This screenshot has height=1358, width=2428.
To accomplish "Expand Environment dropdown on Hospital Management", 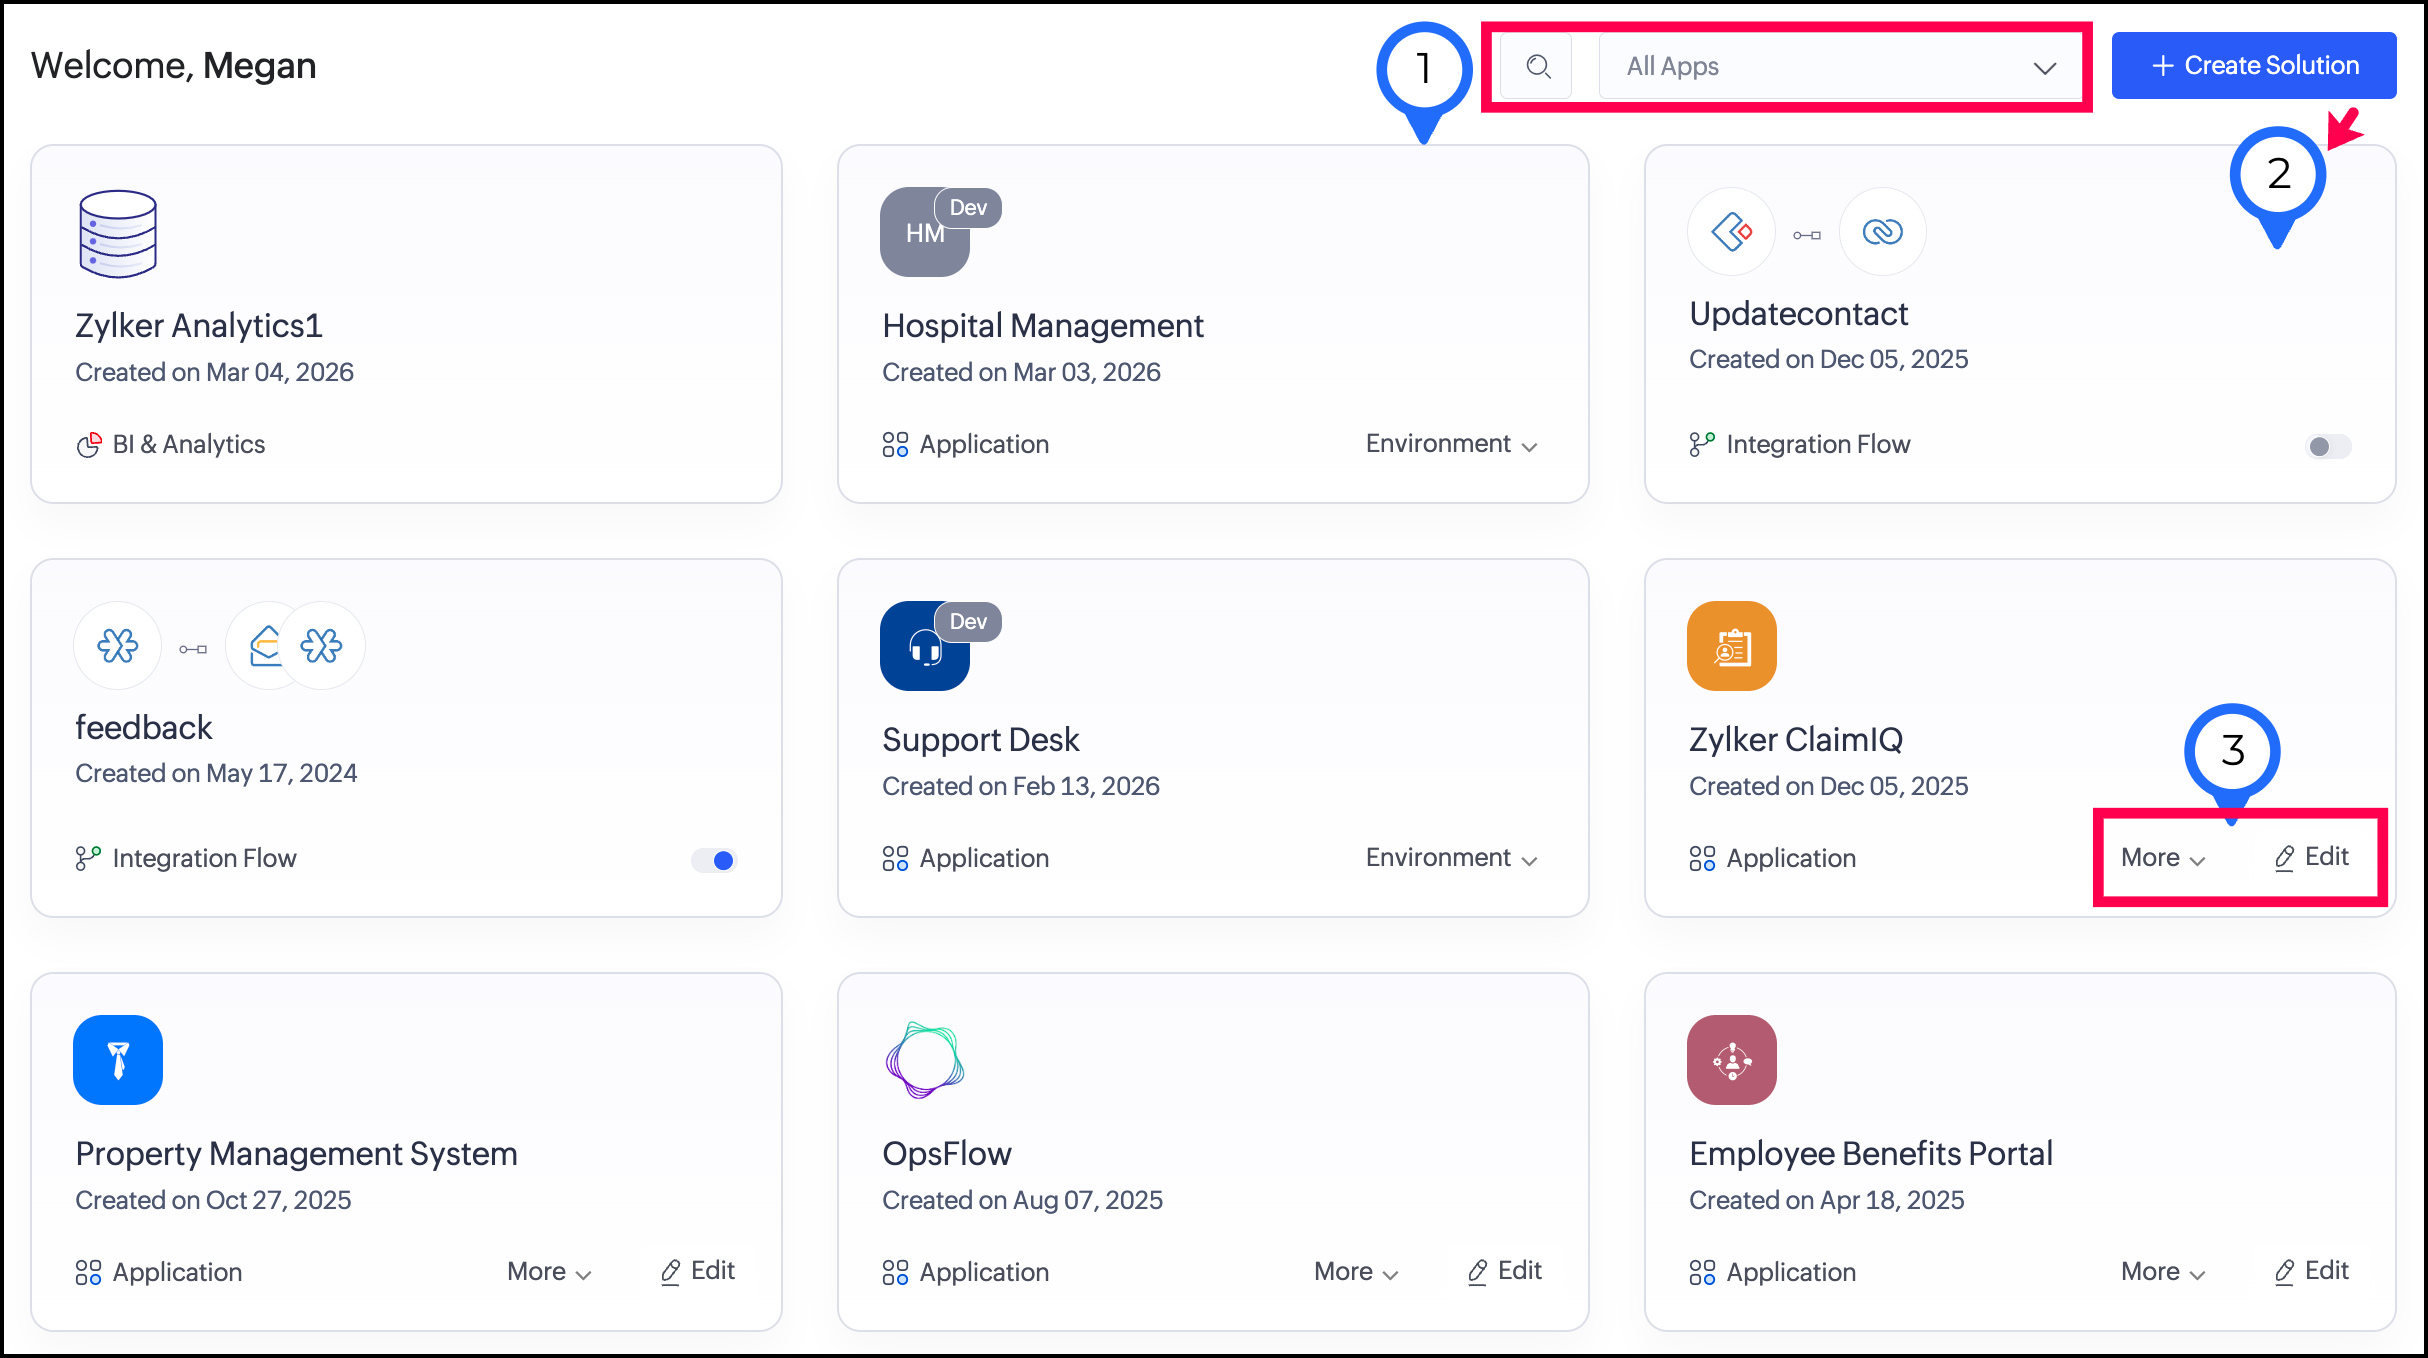I will [1451, 444].
